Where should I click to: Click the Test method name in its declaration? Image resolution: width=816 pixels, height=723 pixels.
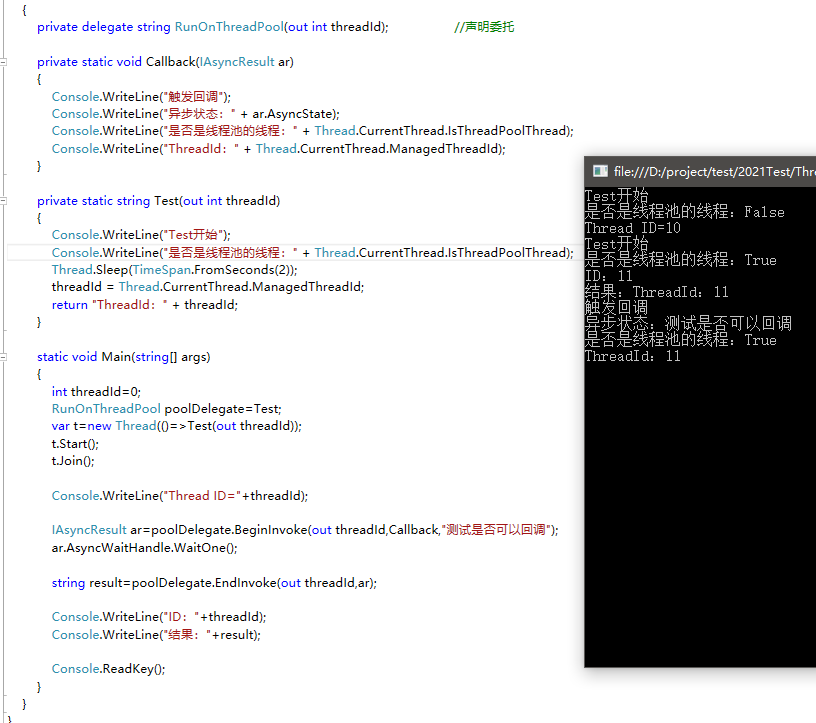click(x=167, y=201)
